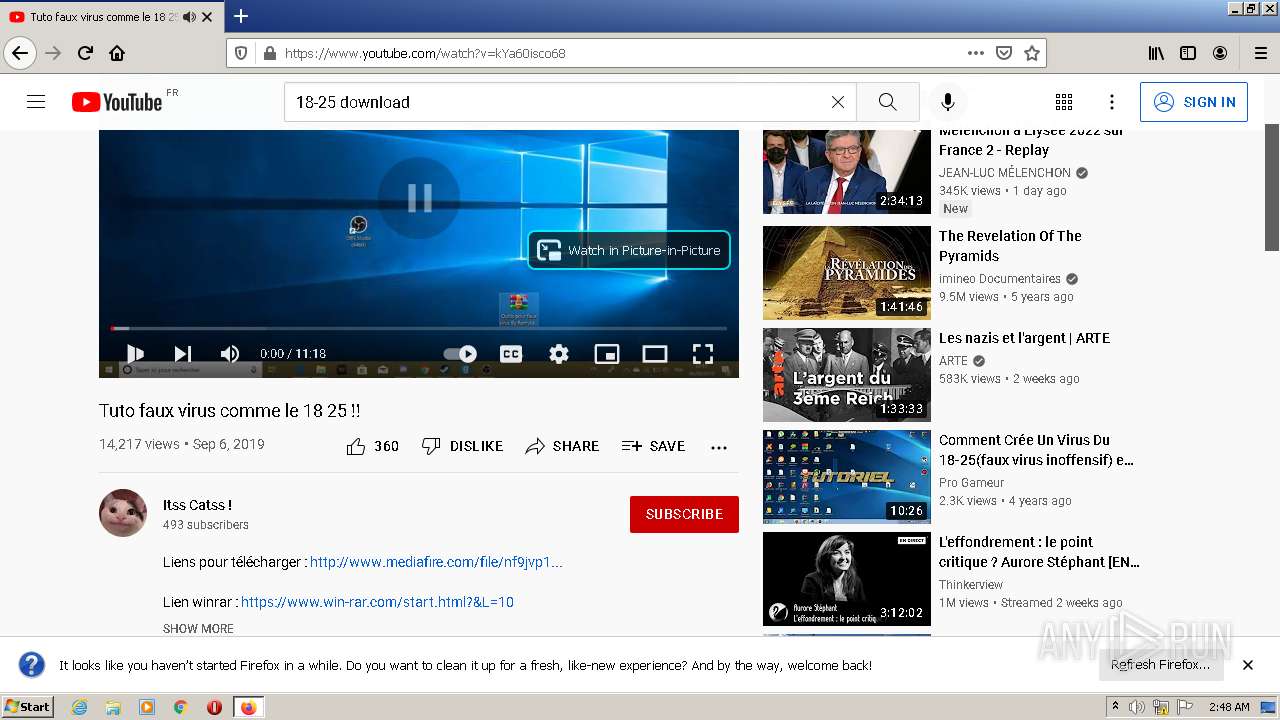1280x720 pixels.
Task: Open YouTube guide hamburger menu
Action: [36, 102]
